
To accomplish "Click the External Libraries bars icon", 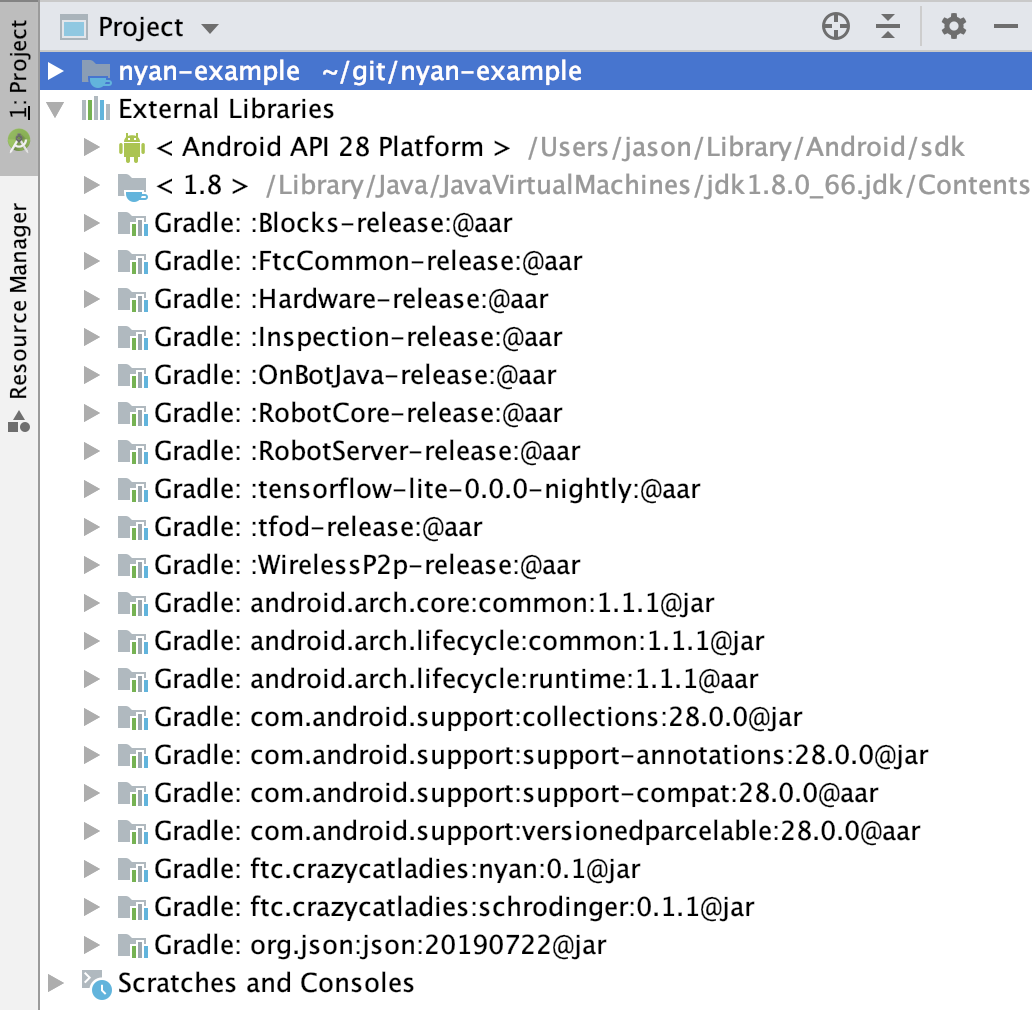I will [95, 109].
